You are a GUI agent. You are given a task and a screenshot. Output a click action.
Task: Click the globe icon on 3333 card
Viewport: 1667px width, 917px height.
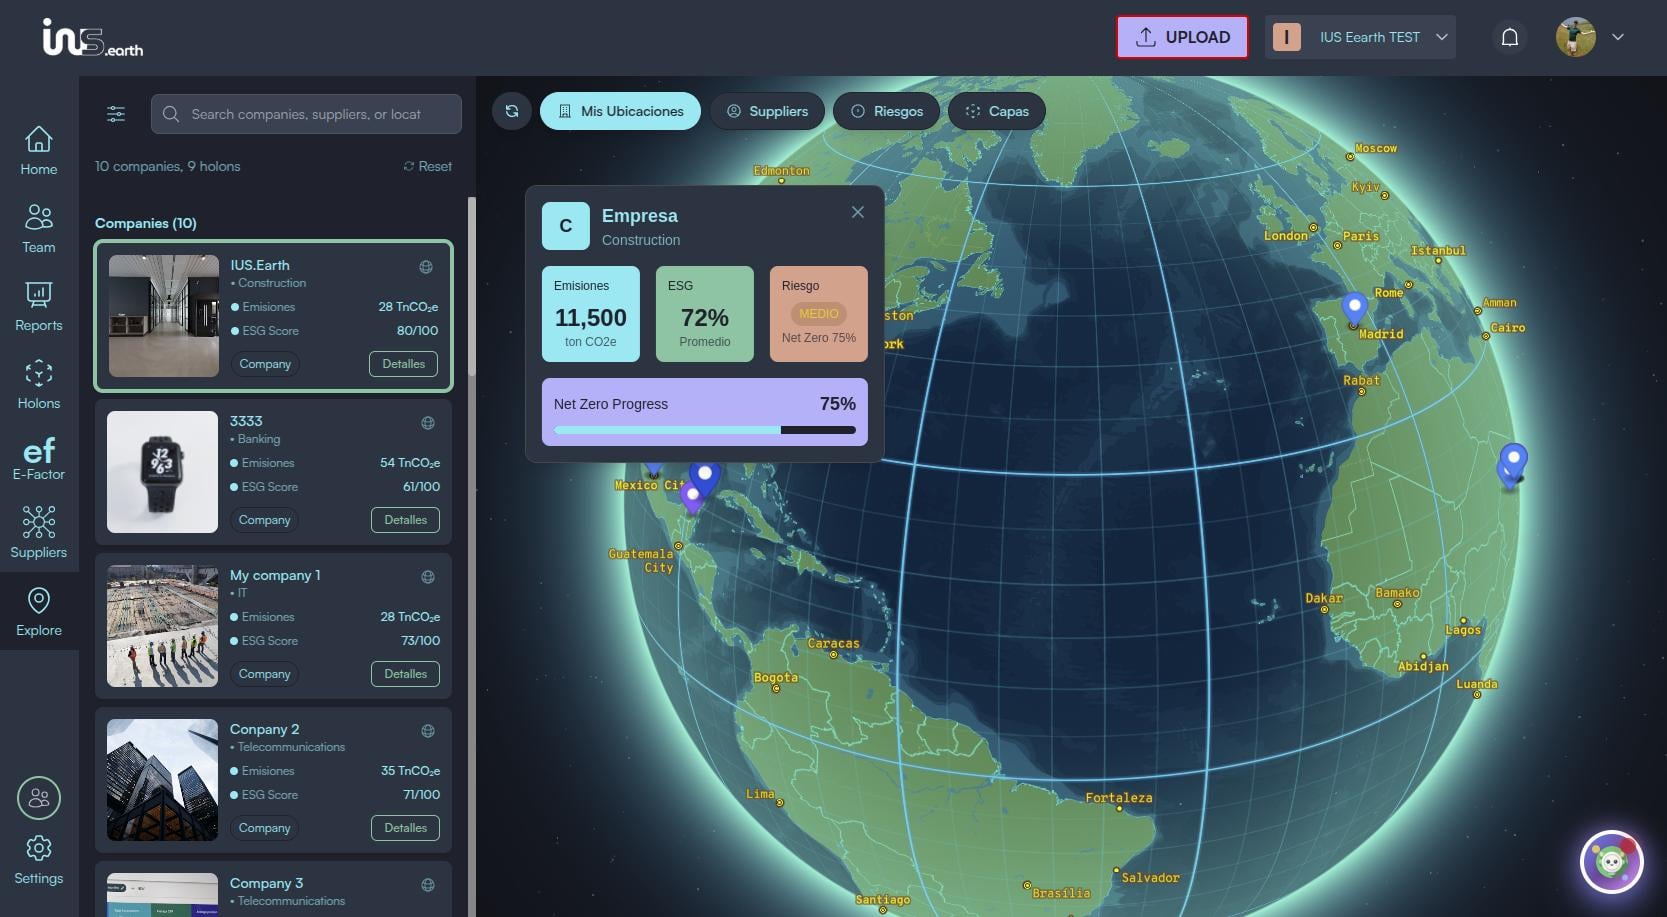point(428,423)
